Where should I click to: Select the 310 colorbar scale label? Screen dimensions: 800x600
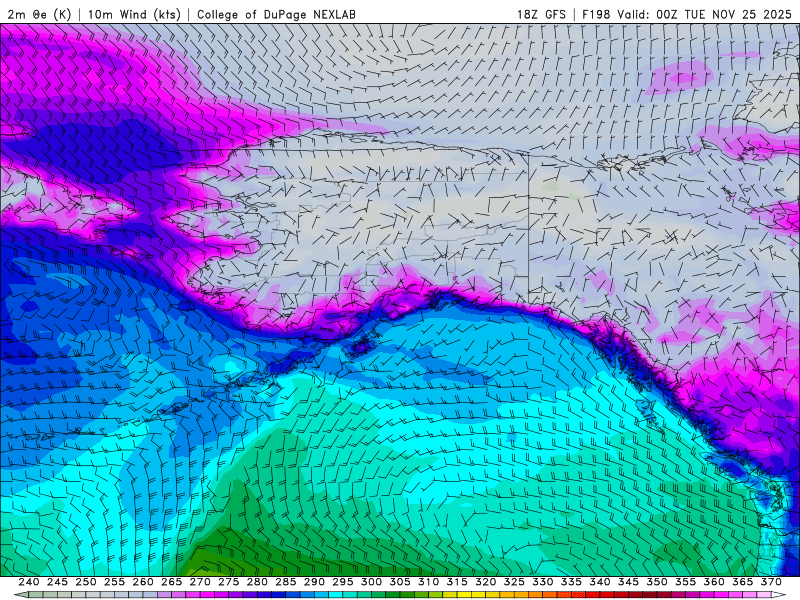[x=429, y=582]
